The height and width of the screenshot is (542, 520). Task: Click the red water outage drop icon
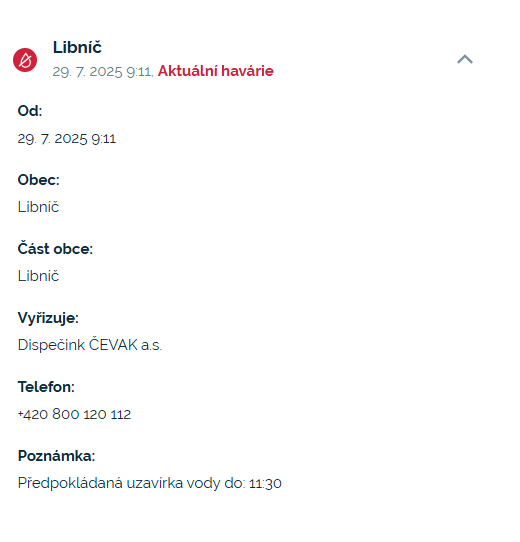[25, 60]
